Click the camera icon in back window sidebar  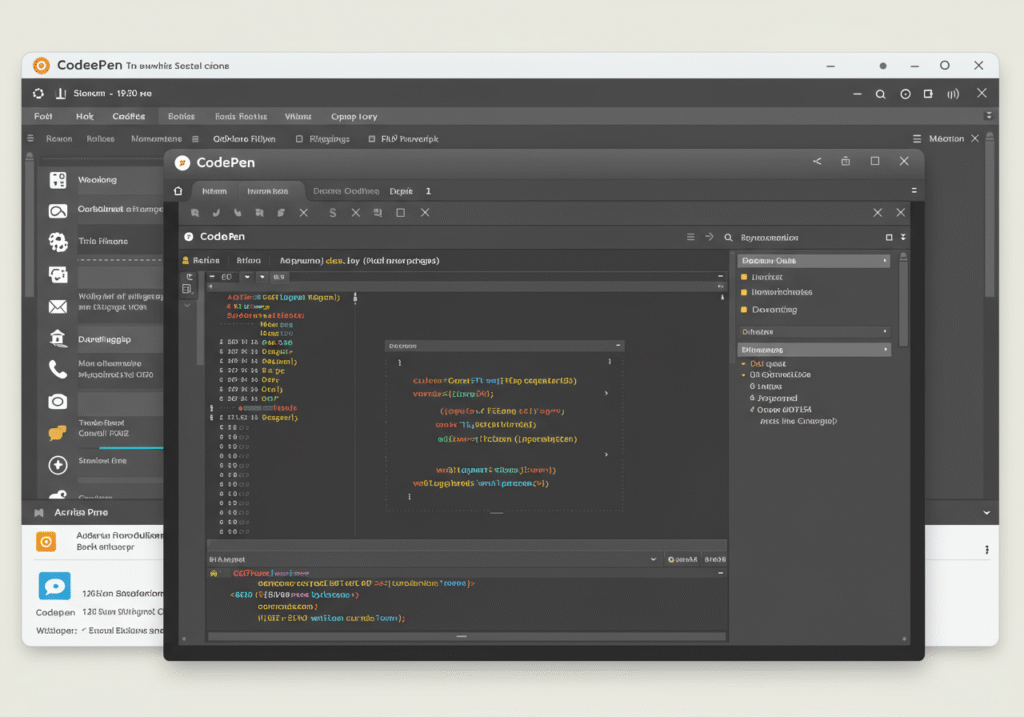click(58, 401)
